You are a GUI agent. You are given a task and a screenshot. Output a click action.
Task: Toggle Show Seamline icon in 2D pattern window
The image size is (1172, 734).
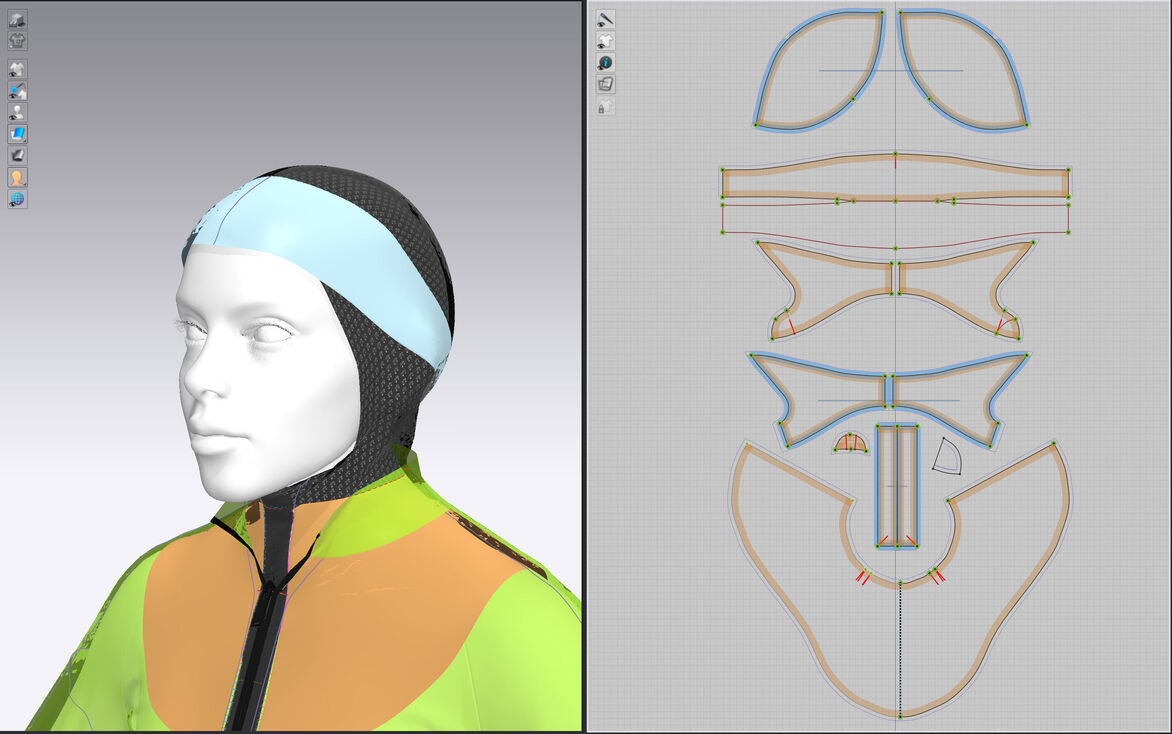[x=605, y=19]
